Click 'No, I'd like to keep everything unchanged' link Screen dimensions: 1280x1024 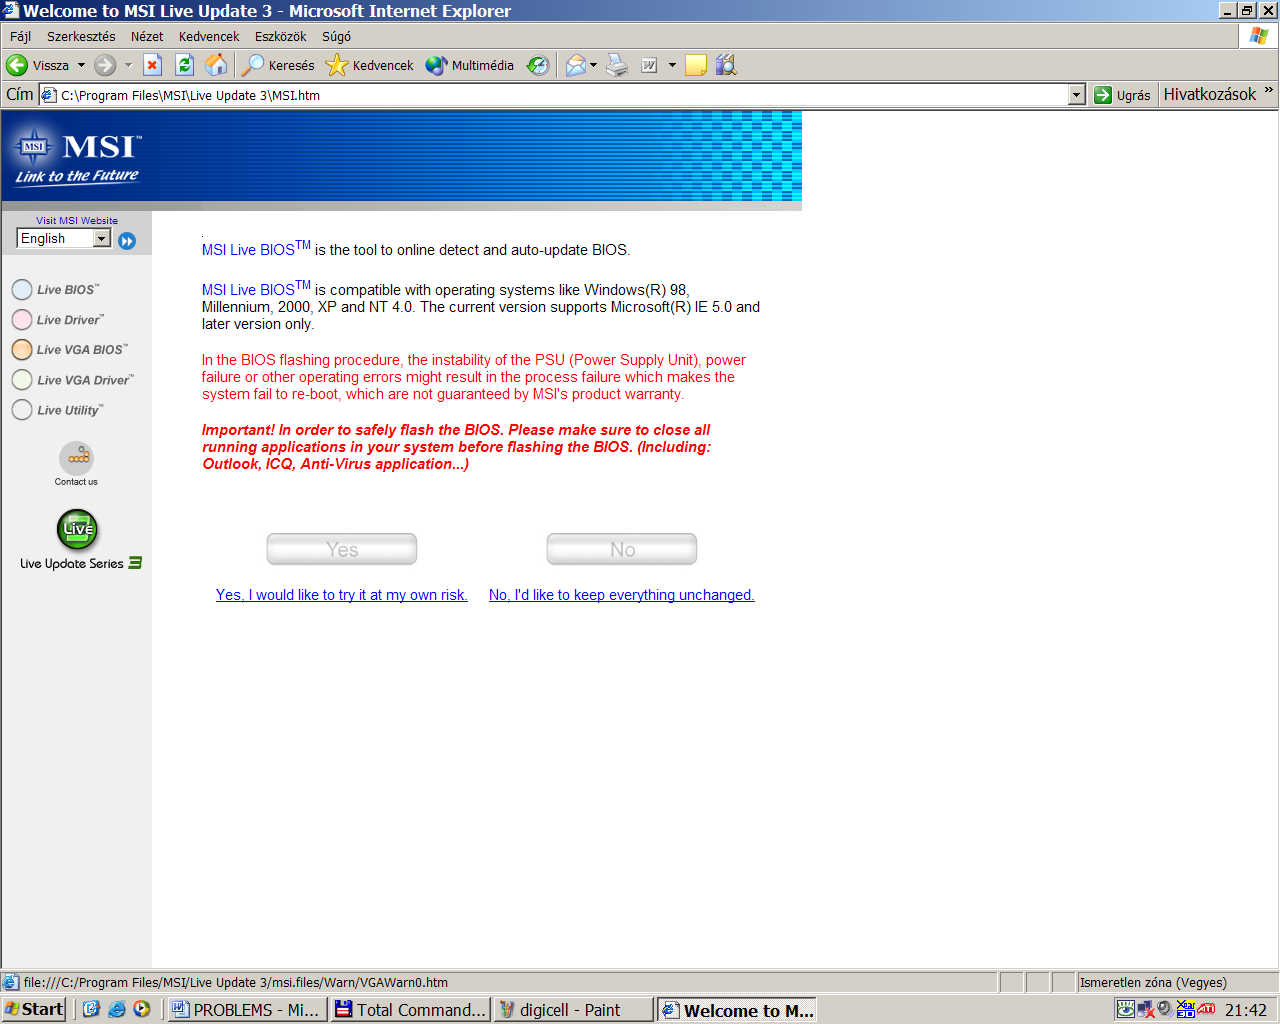pos(622,595)
